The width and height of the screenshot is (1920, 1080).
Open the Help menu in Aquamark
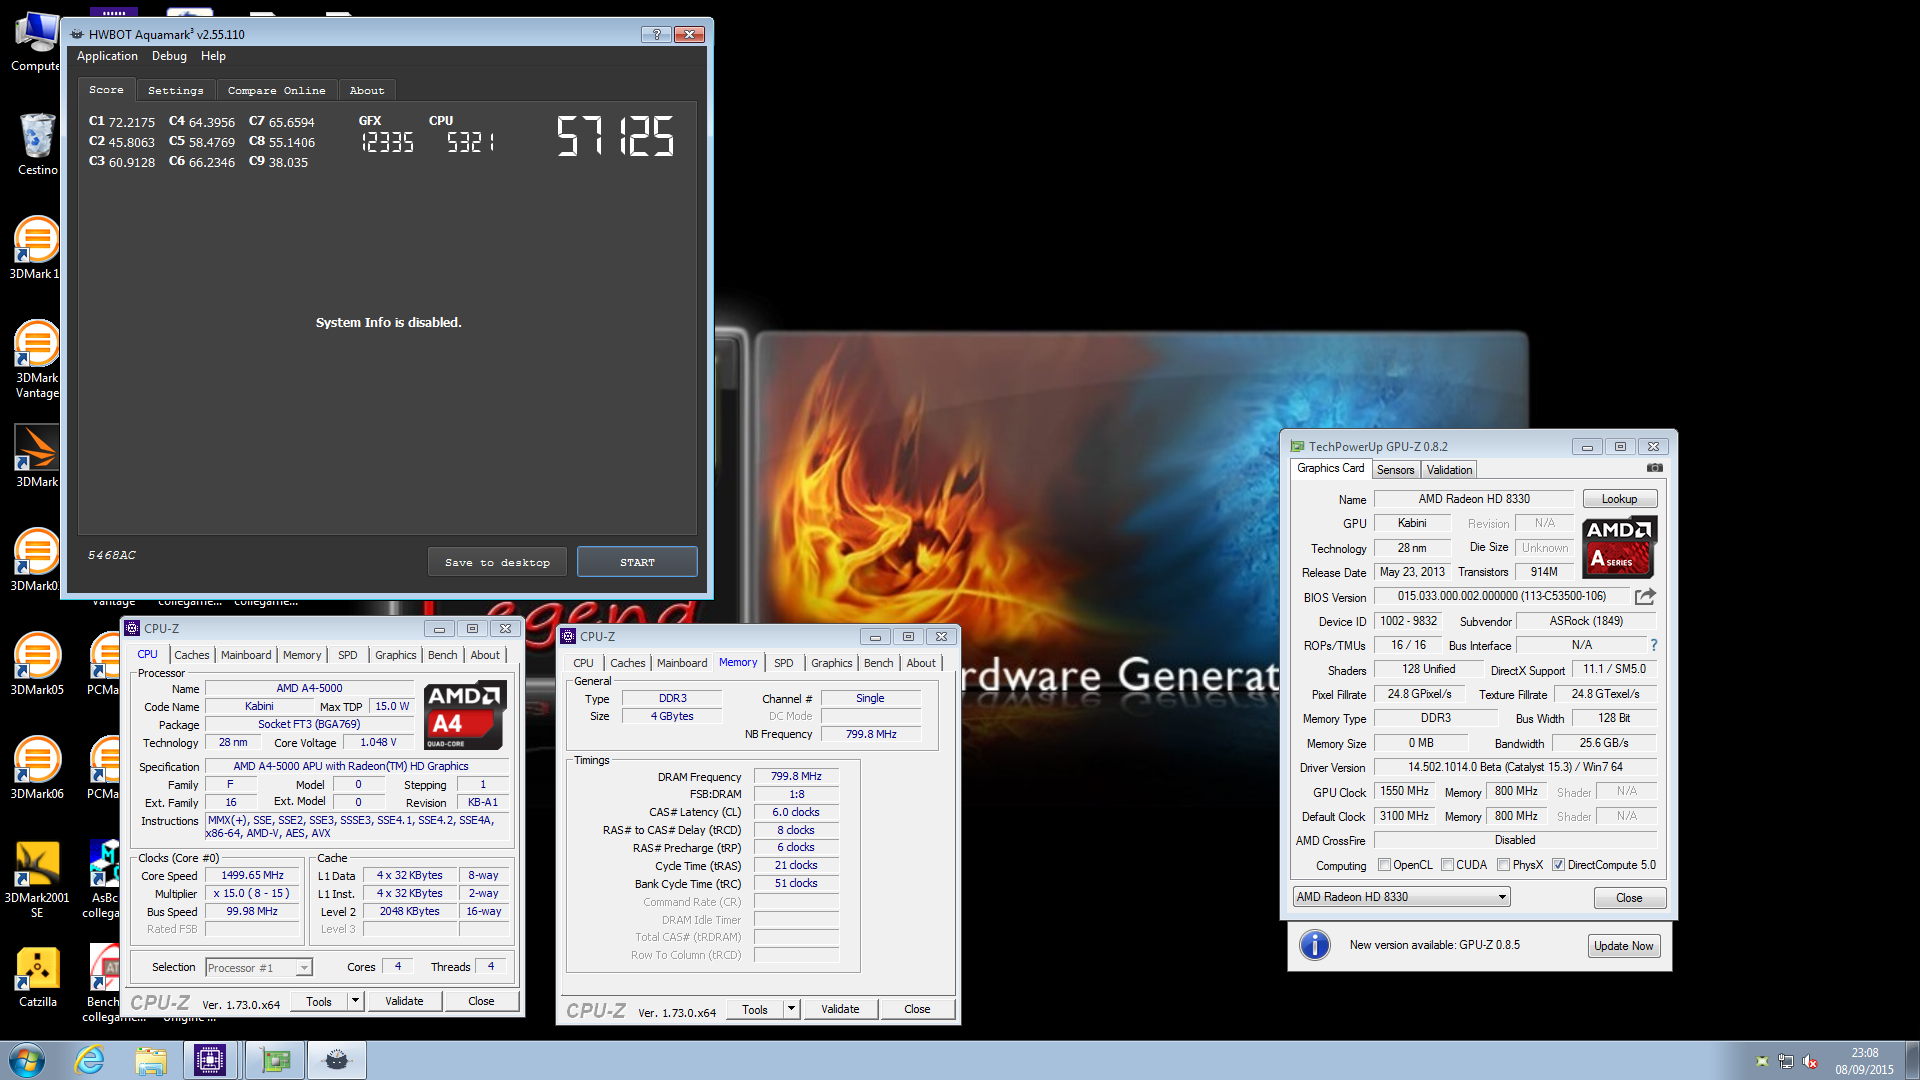click(x=213, y=56)
